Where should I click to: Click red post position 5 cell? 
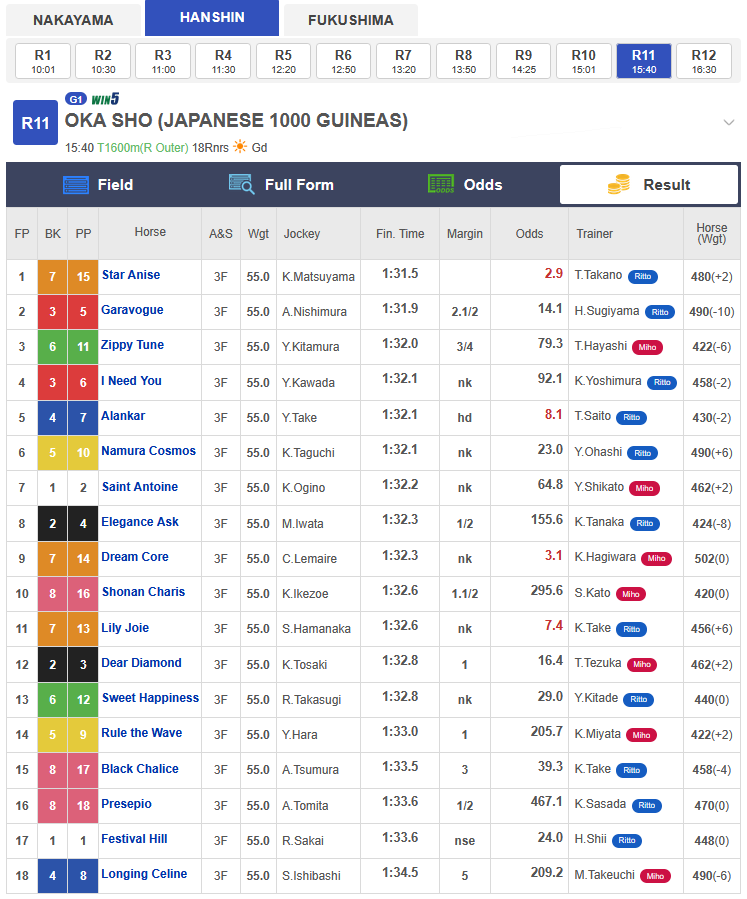point(83,312)
